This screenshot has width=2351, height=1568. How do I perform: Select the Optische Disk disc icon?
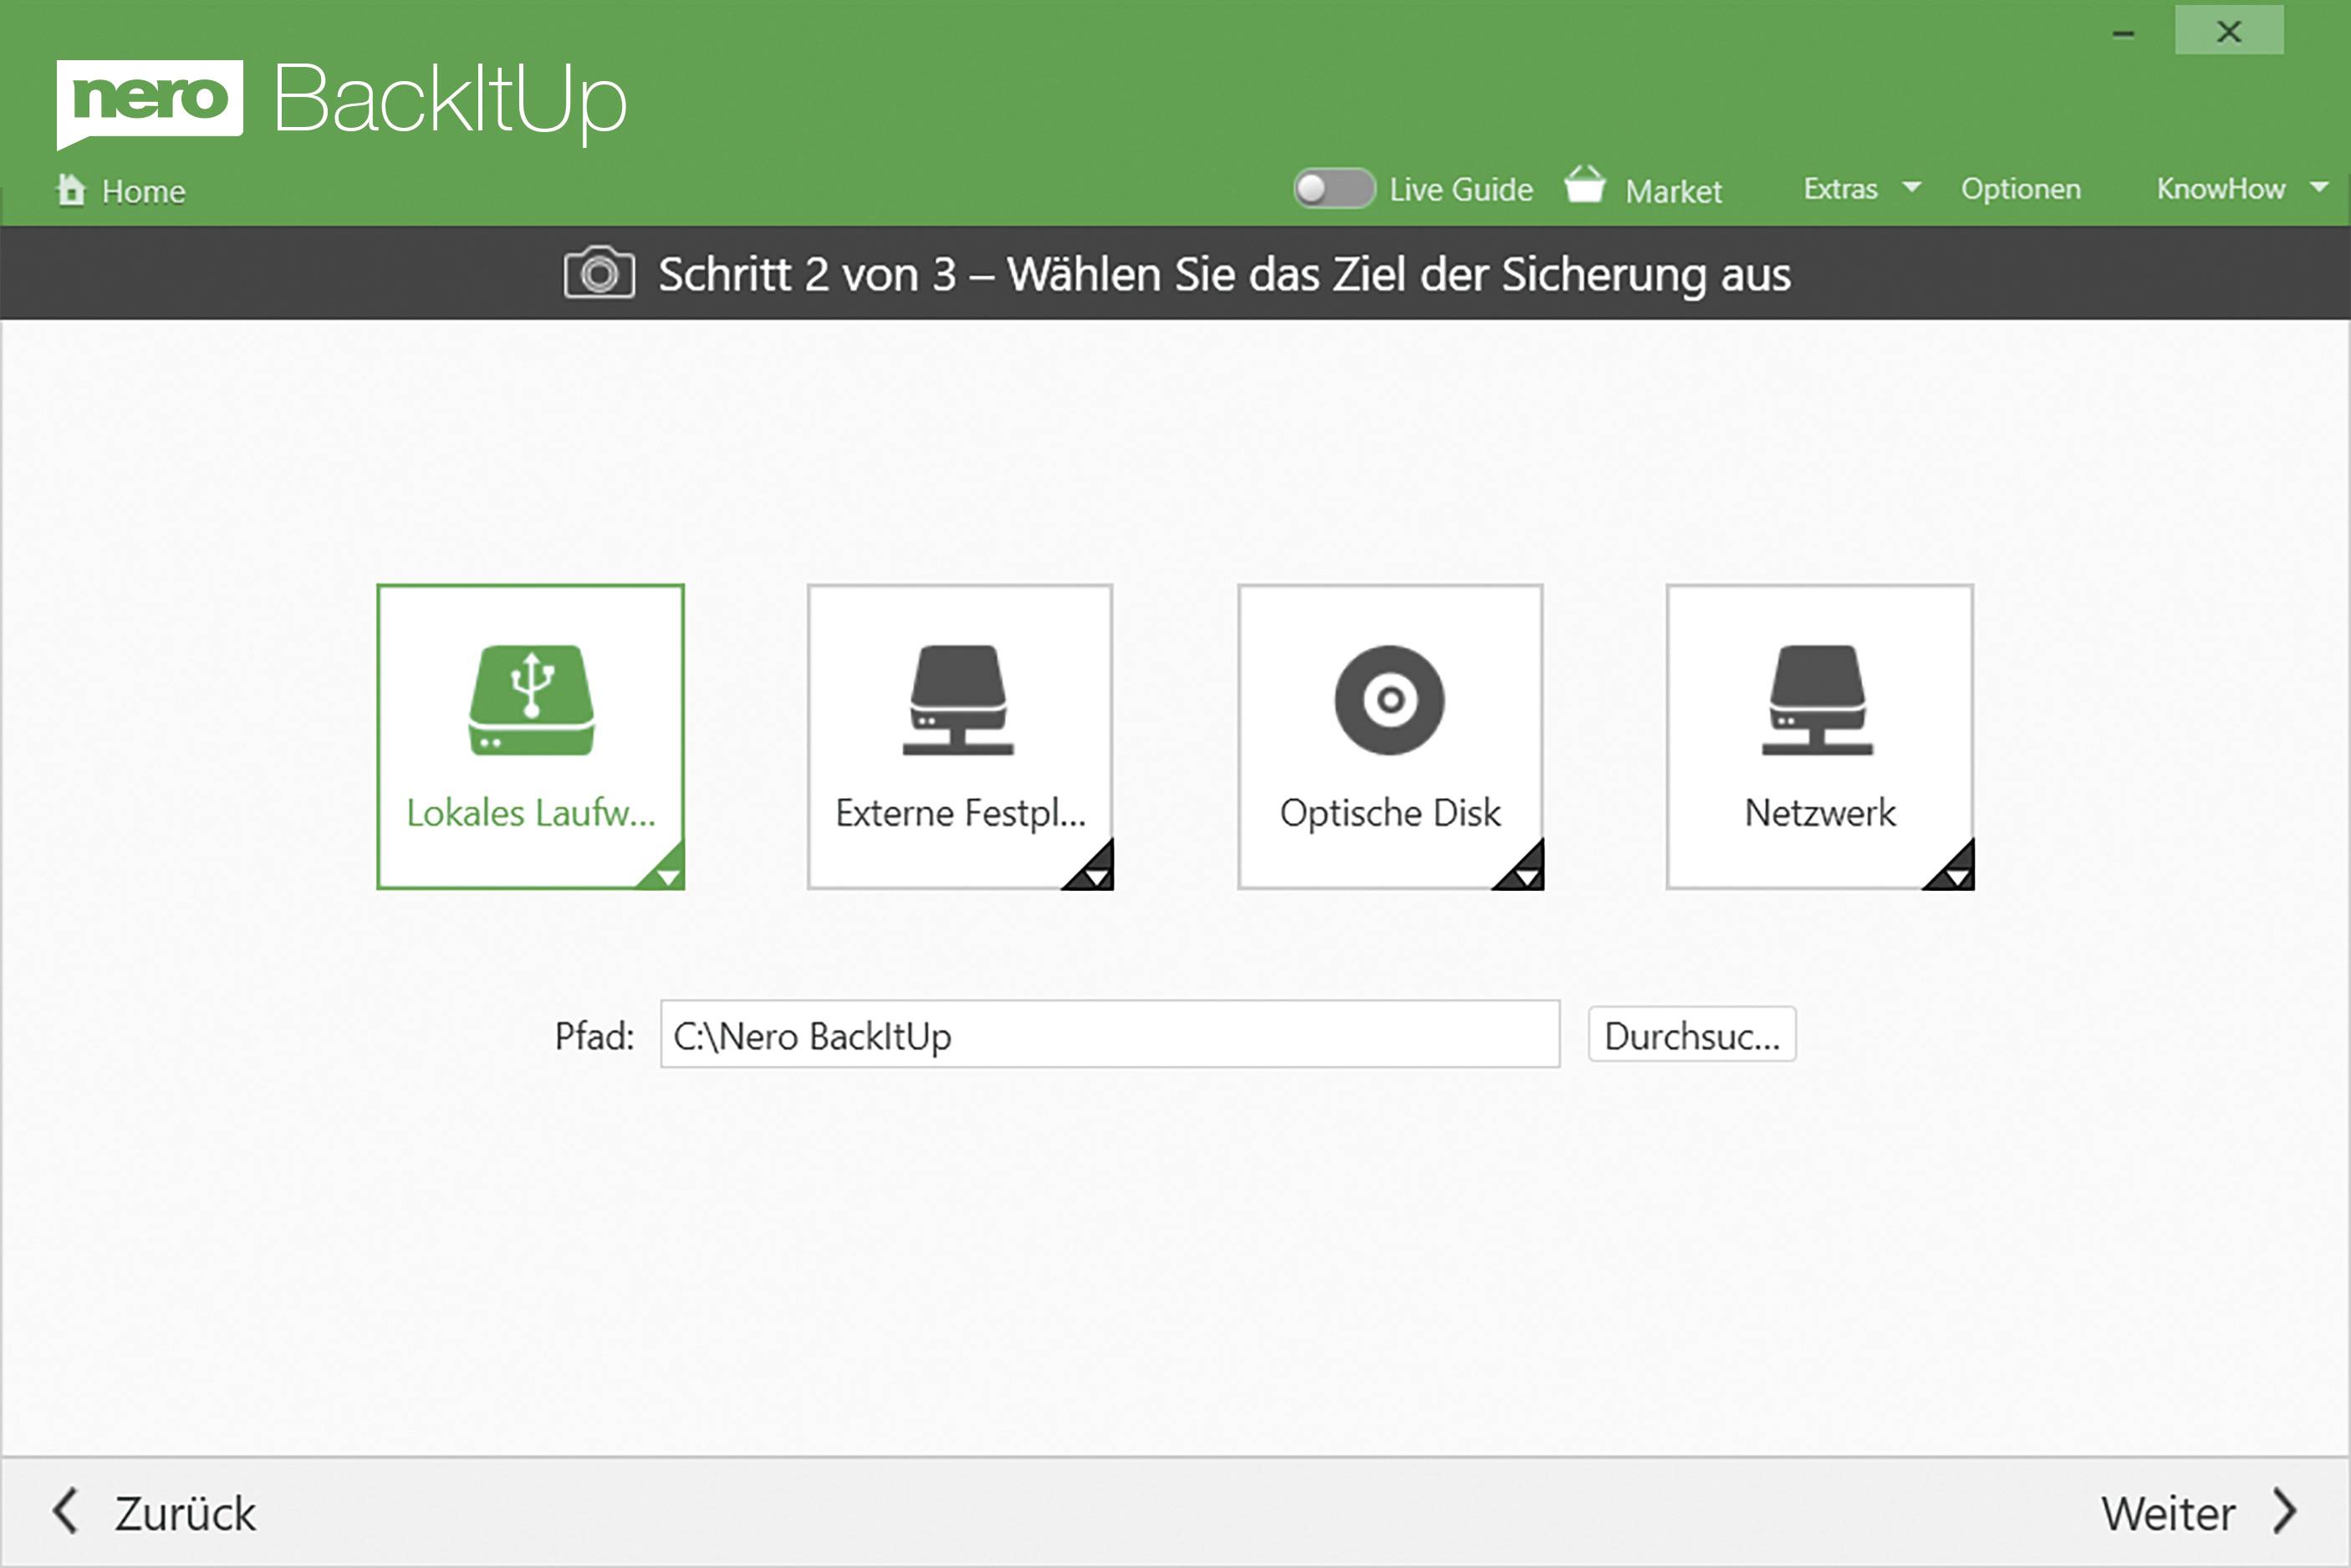[x=1389, y=700]
